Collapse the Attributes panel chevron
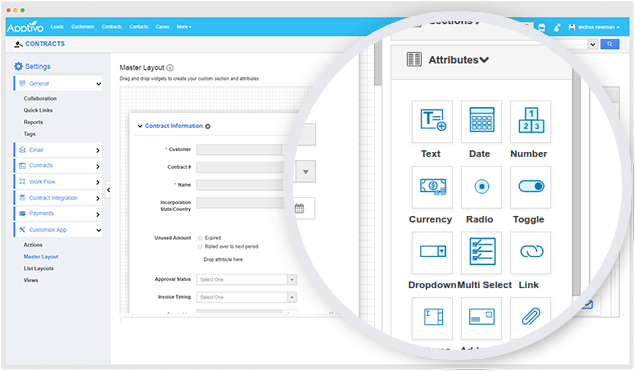 coord(484,60)
